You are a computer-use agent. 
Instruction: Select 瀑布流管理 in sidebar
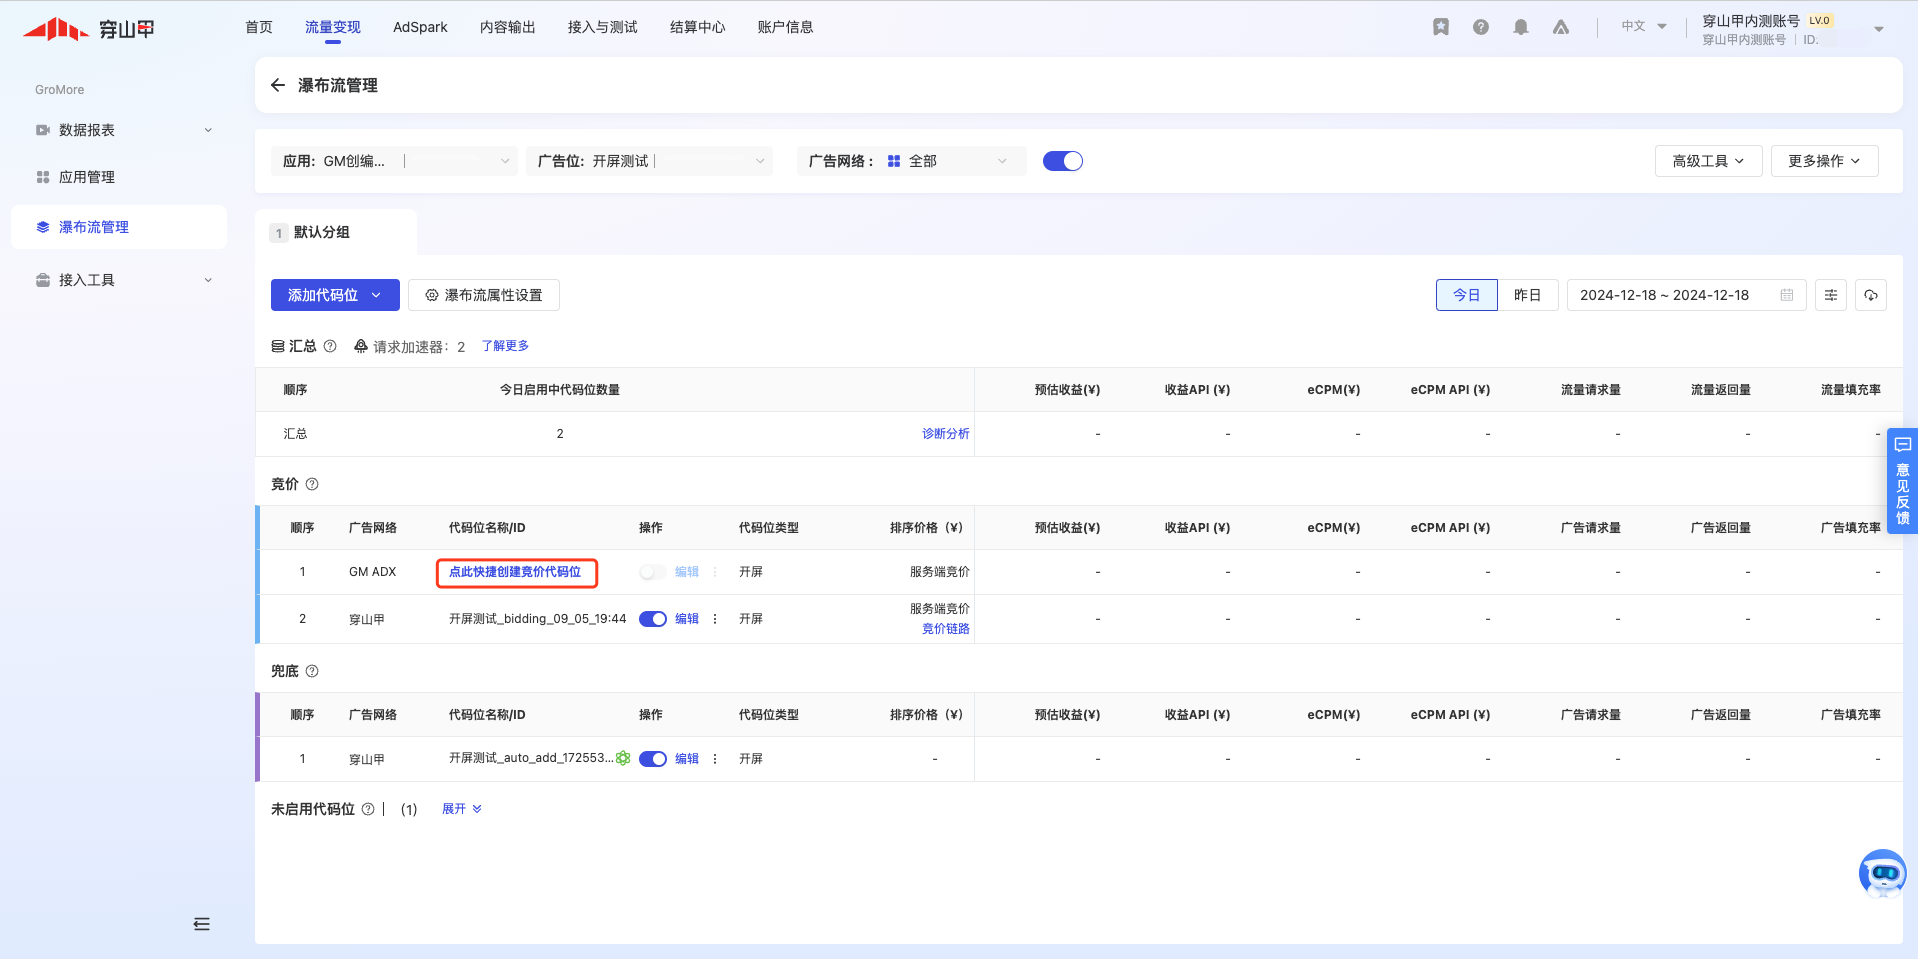[x=119, y=227]
